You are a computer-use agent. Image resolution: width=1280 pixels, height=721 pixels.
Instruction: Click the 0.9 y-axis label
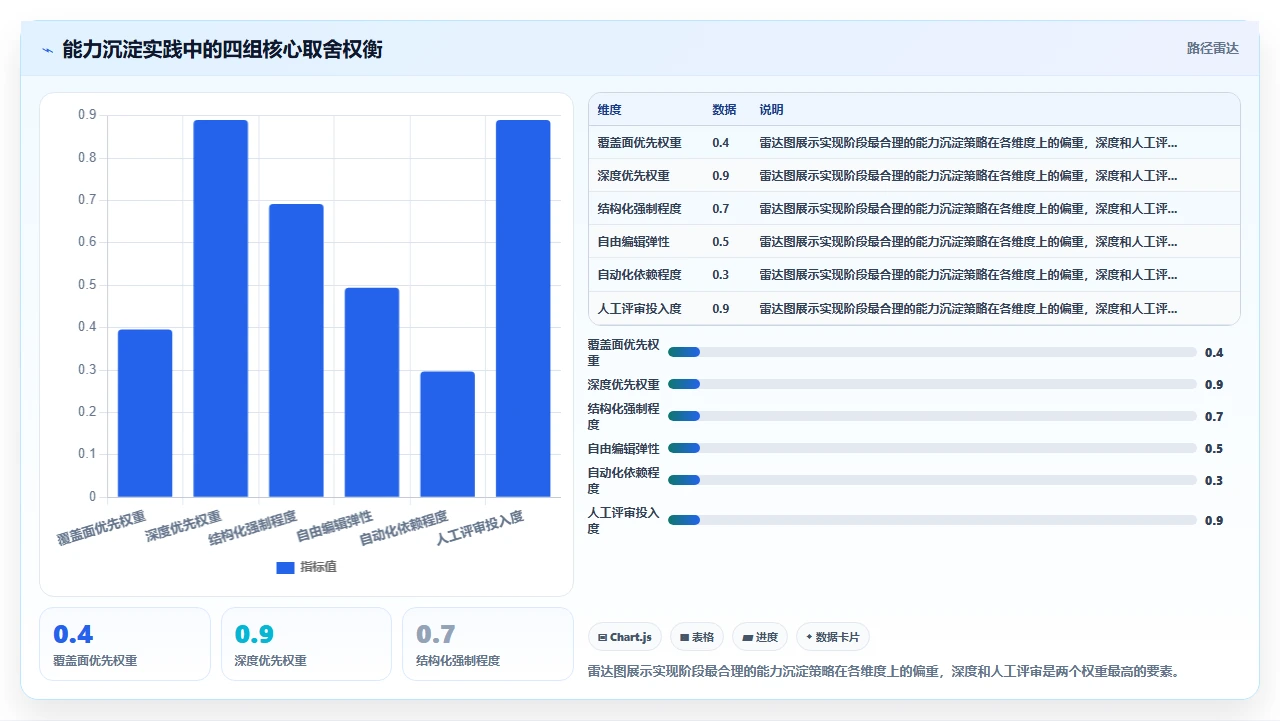point(87,115)
